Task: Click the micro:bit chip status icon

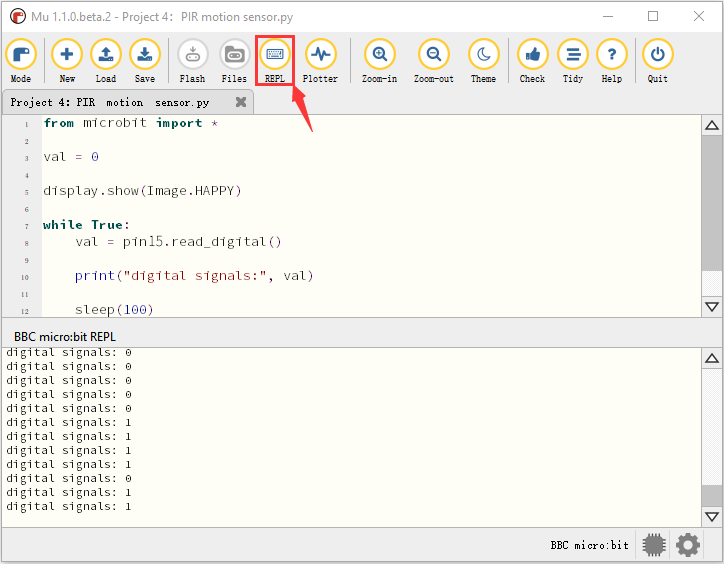Action: (x=654, y=545)
